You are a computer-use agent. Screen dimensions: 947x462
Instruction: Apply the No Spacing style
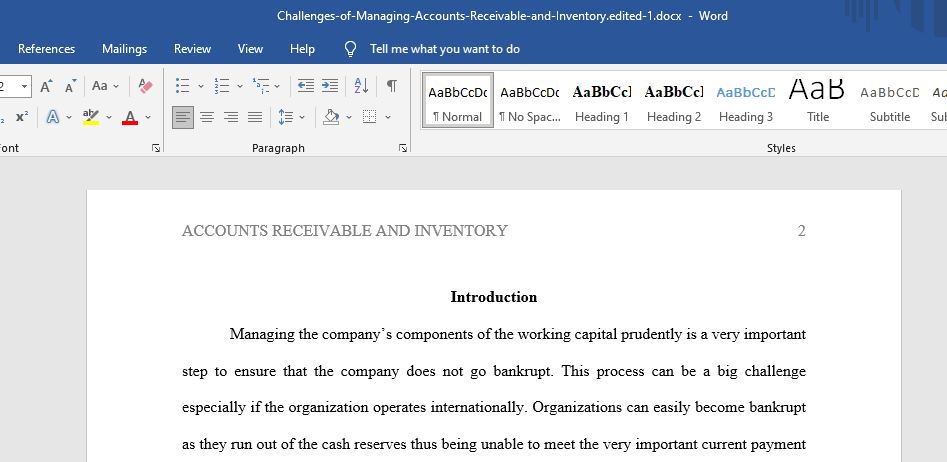coord(530,101)
